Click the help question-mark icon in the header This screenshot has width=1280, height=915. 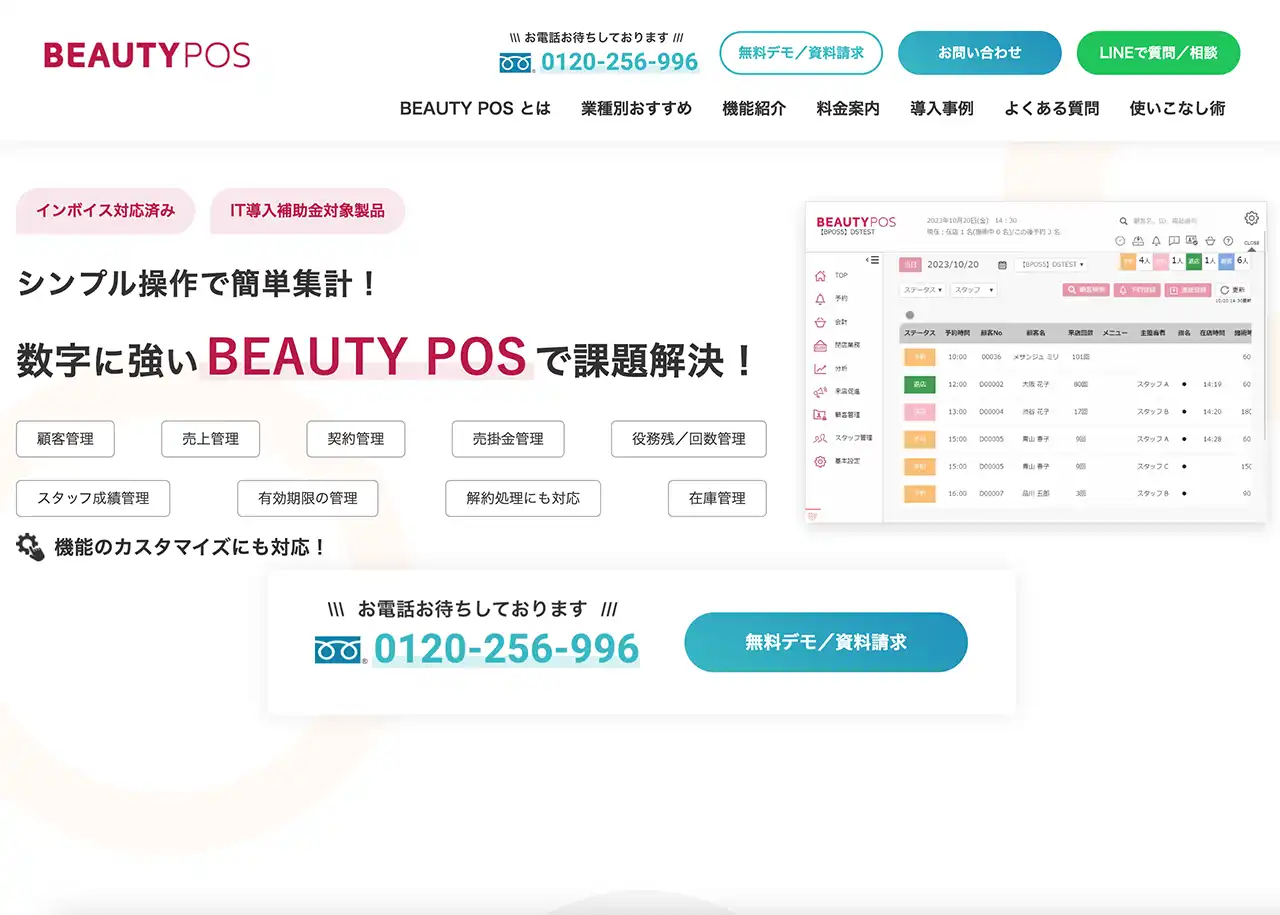(1228, 241)
